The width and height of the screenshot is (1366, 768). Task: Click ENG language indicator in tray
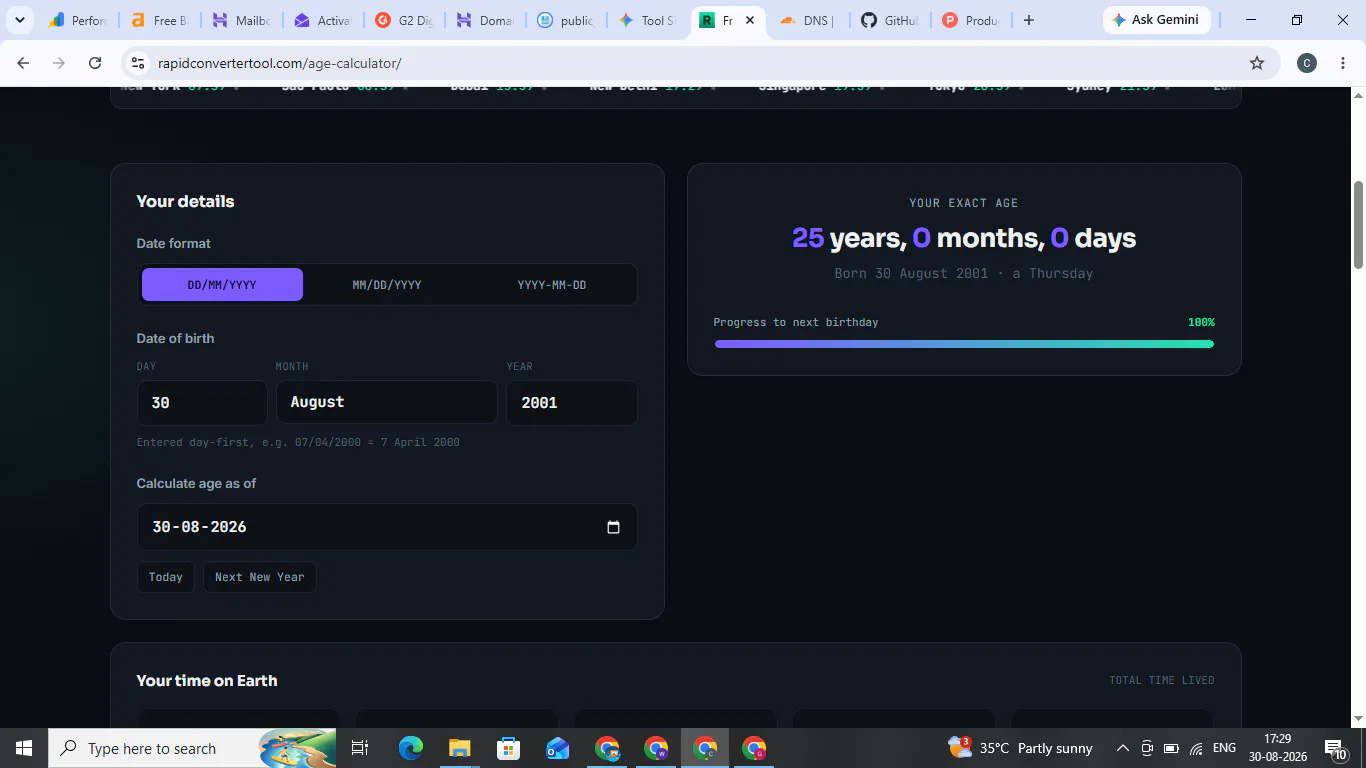click(1224, 748)
